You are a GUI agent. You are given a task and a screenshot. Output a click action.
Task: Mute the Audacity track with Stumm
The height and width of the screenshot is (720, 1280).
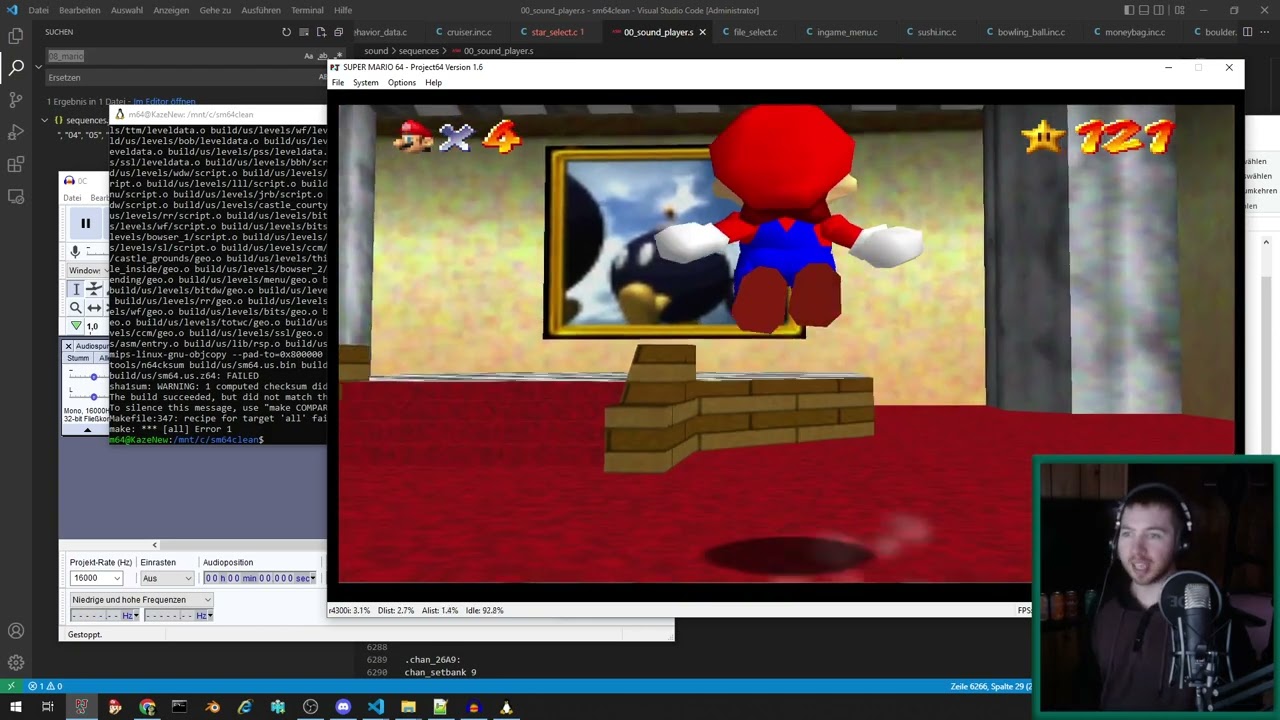(78, 358)
